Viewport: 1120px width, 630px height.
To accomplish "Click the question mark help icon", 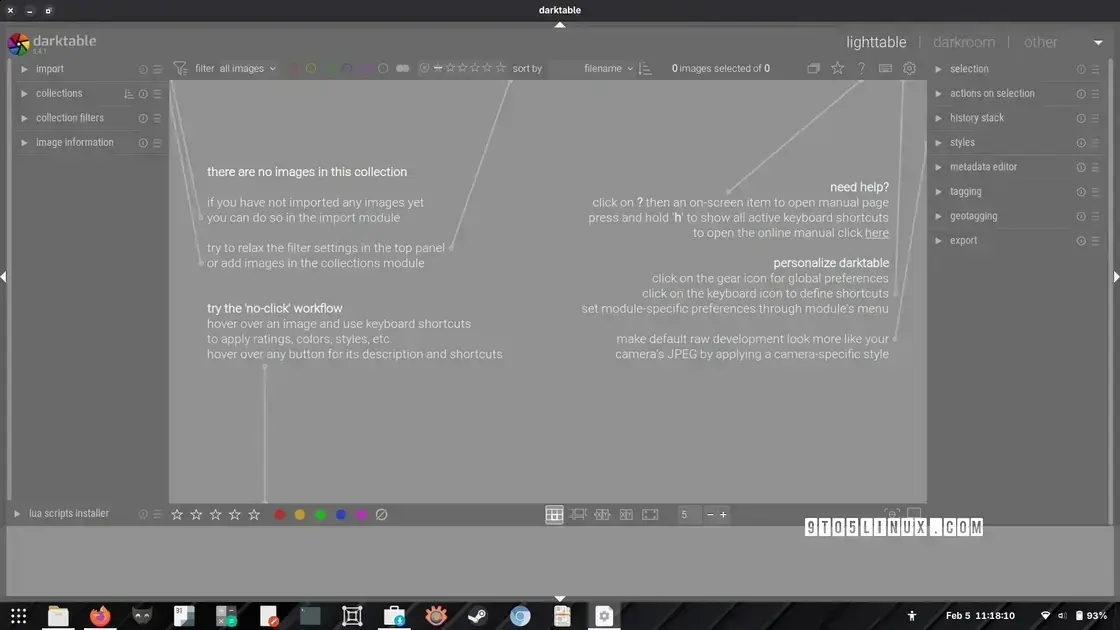I will (861, 69).
